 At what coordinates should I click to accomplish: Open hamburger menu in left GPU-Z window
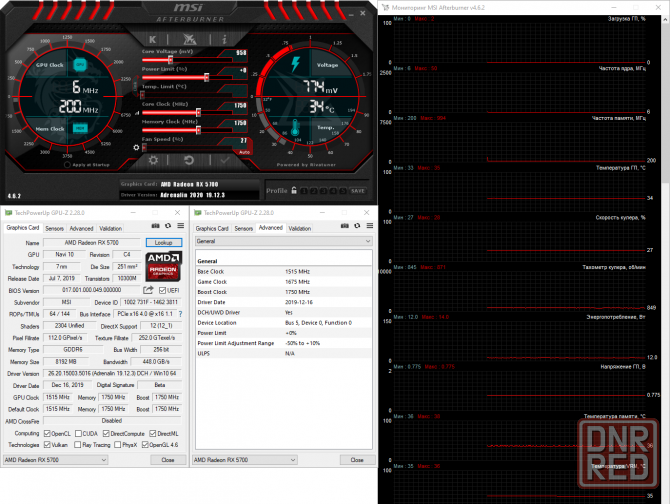pyautogui.click(x=181, y=226)
